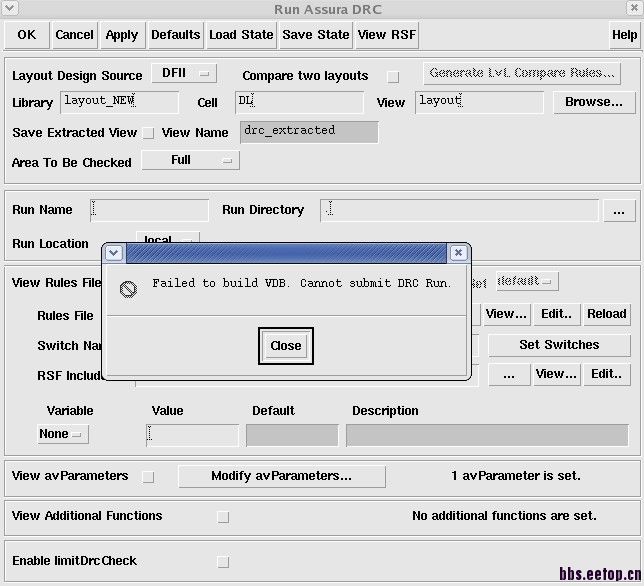Open the error dialog window menu arrow
The width and height of the screenshot is (644, 586).
(x=114, y=253)
